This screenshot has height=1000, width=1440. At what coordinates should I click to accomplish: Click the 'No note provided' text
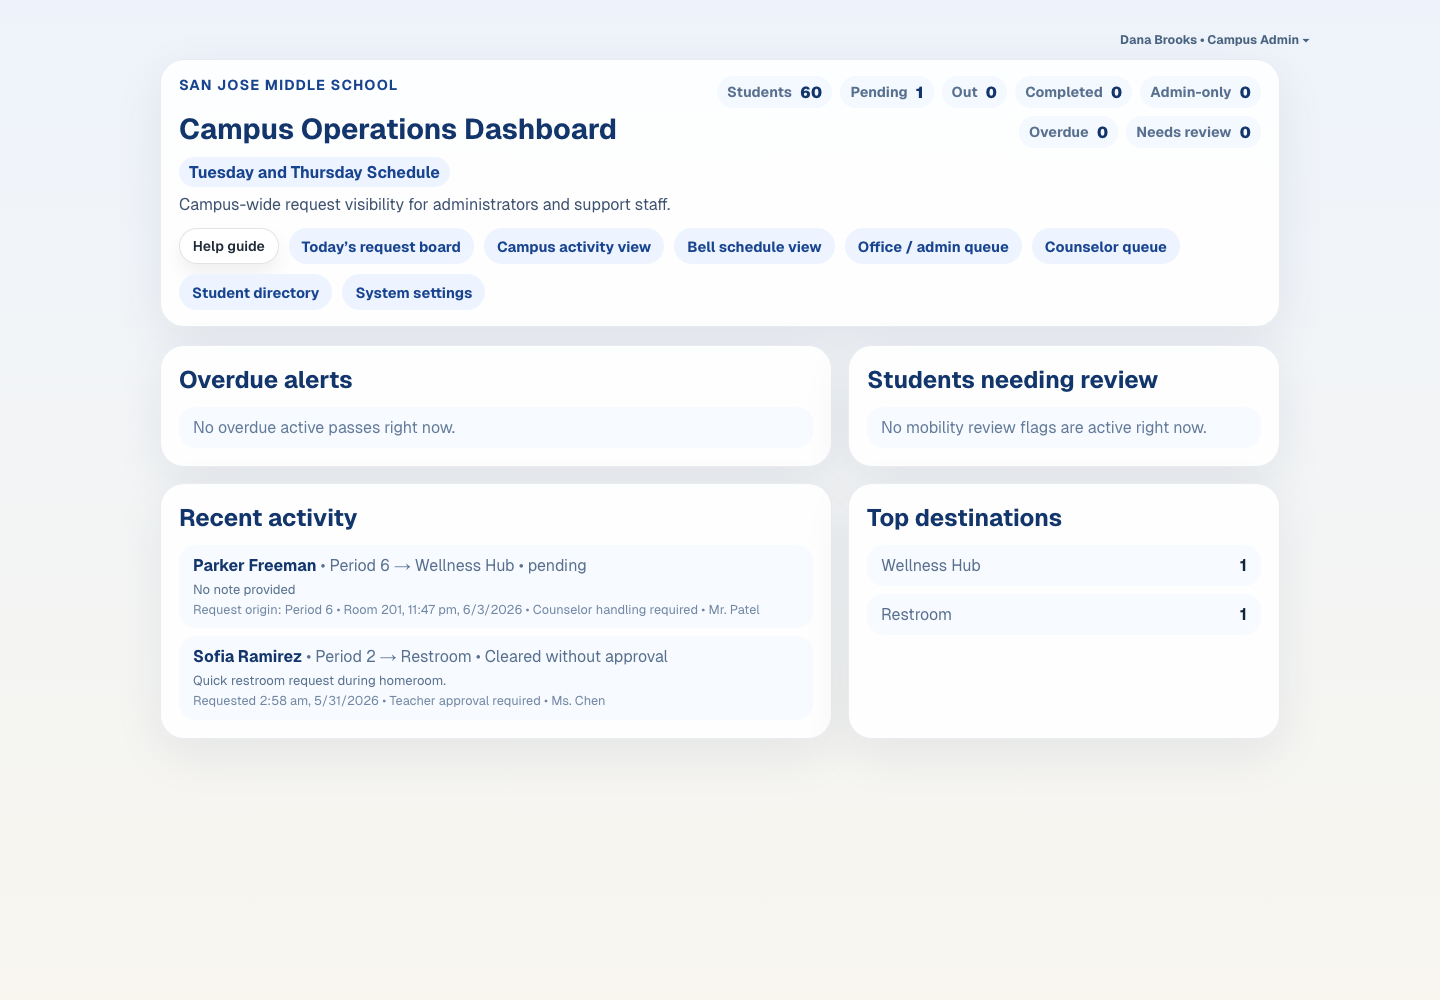(x=244, y=590)
